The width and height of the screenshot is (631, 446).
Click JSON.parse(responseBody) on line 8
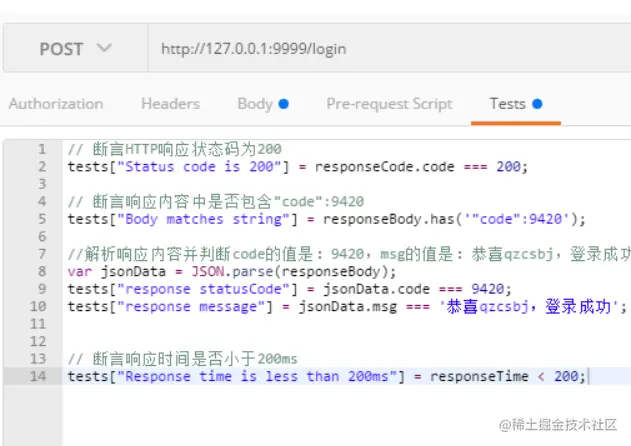coord(289,271)
